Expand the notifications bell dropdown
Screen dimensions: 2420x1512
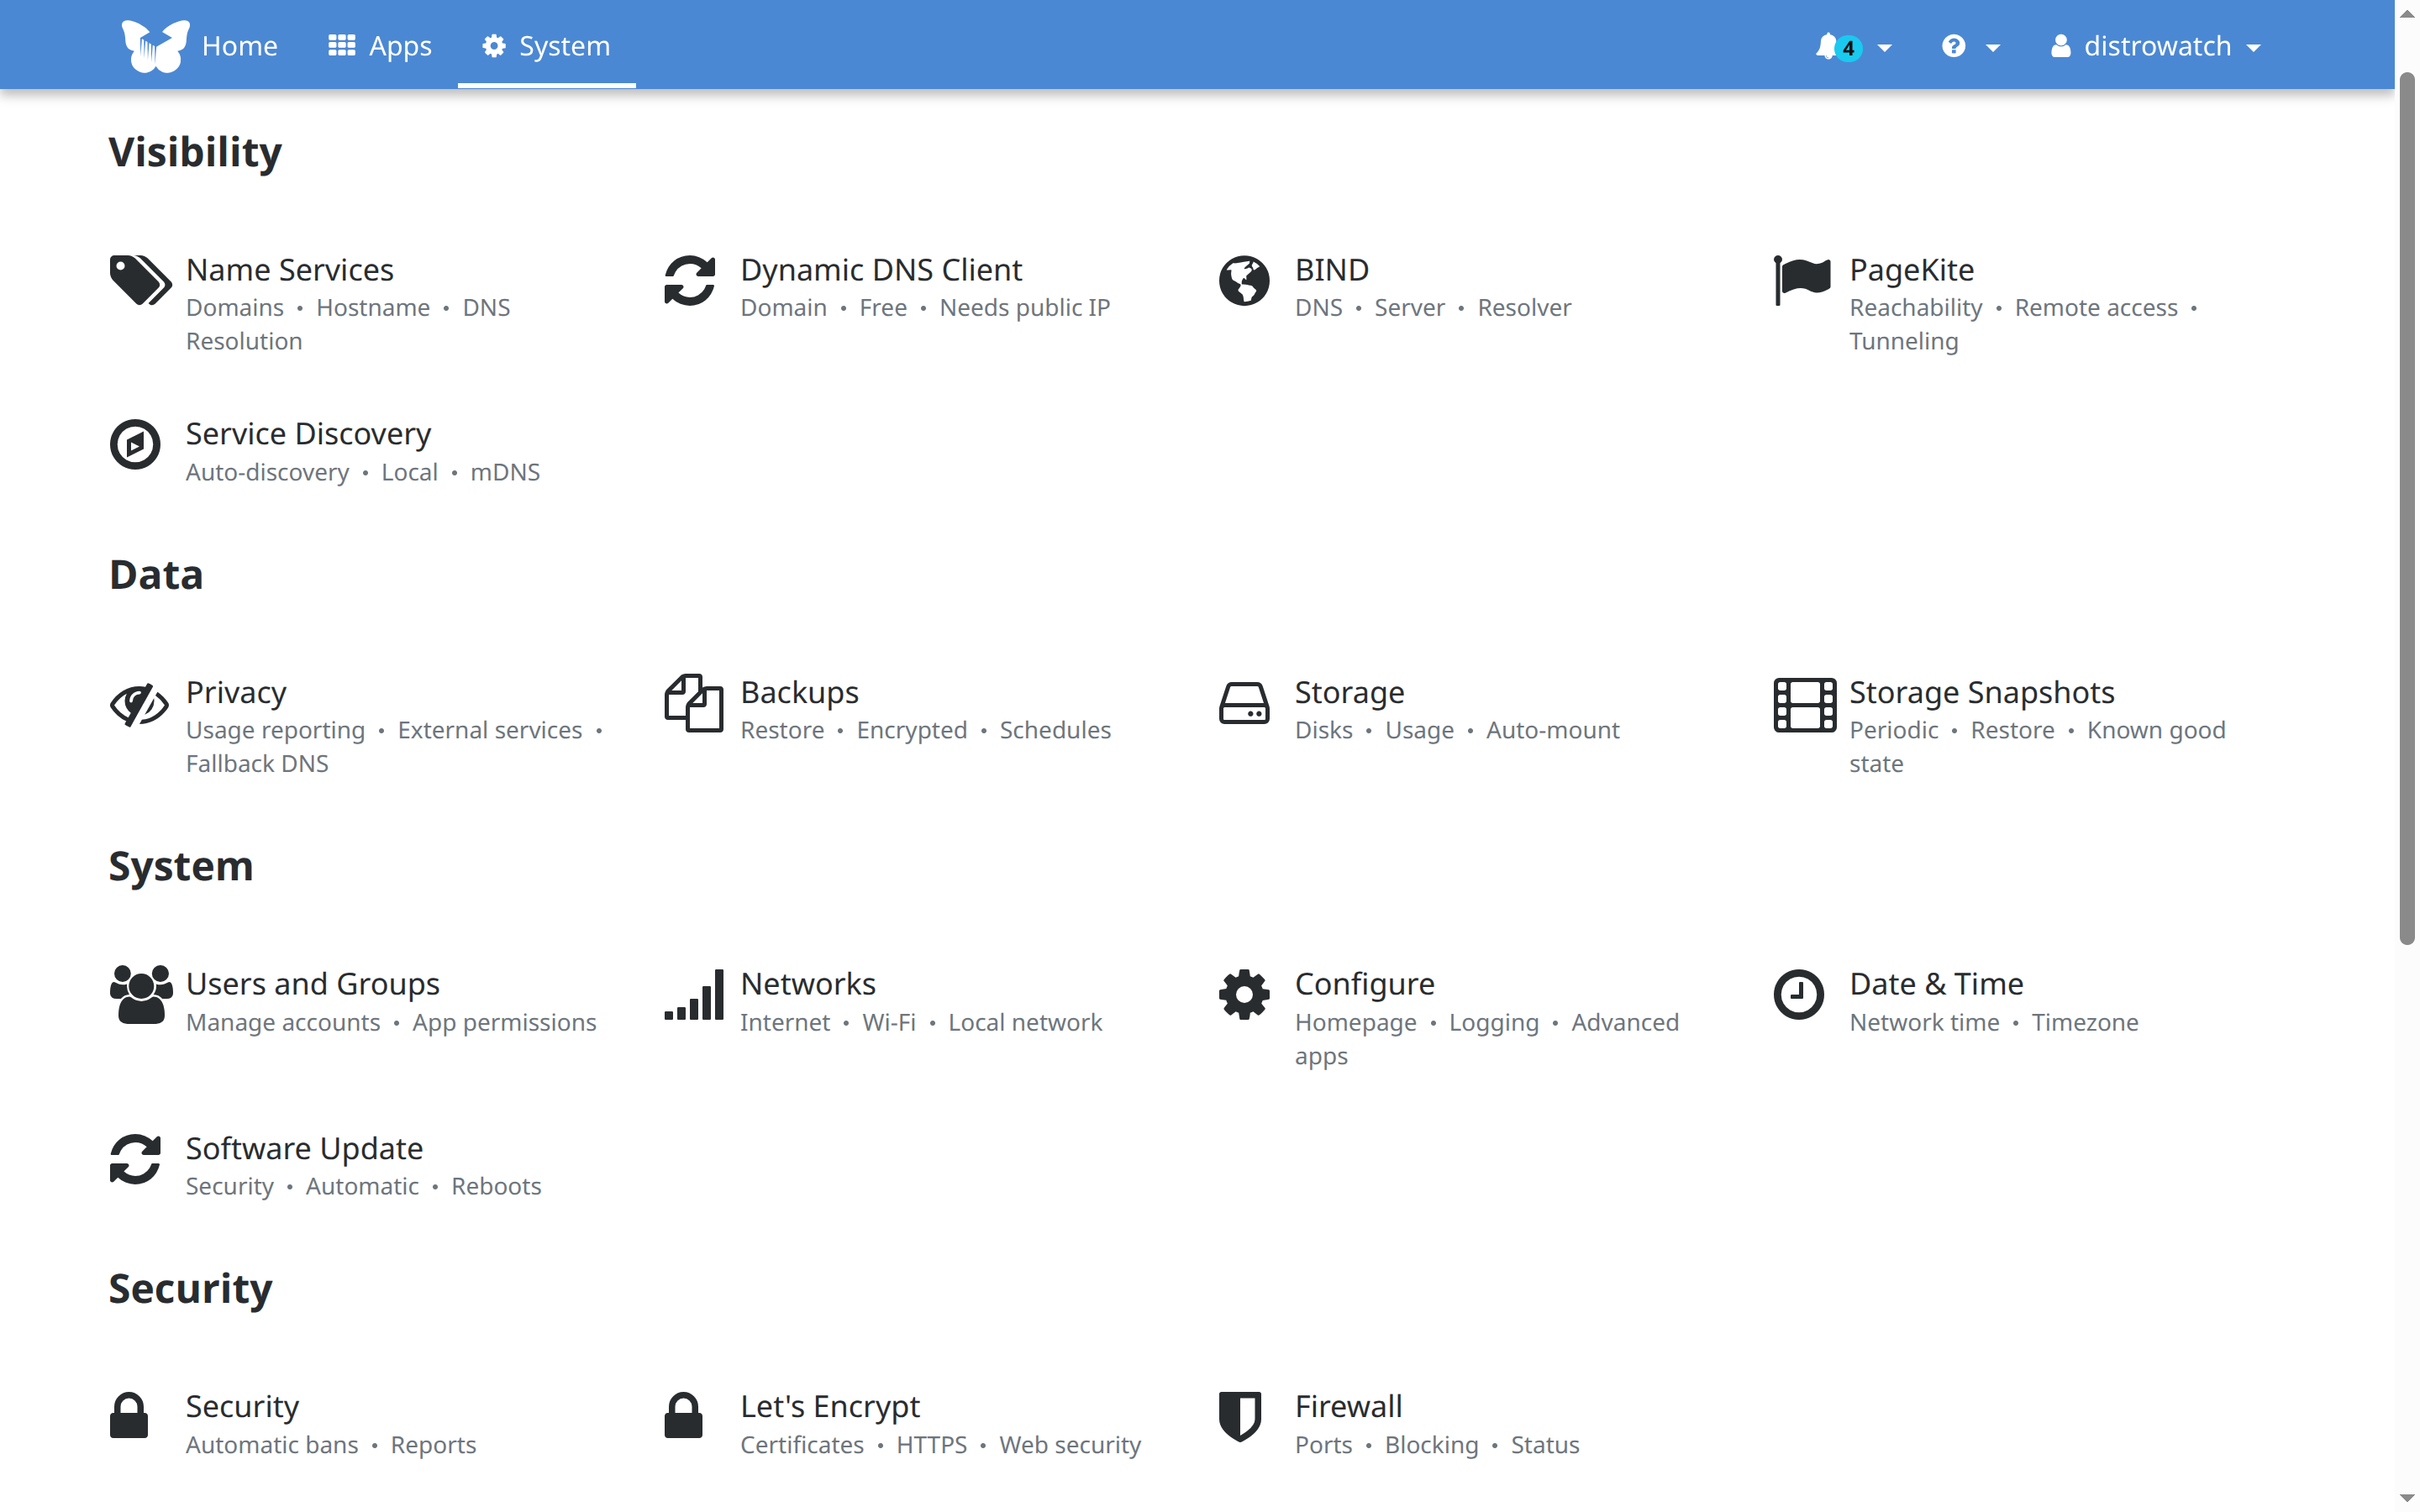(1853, 46)
